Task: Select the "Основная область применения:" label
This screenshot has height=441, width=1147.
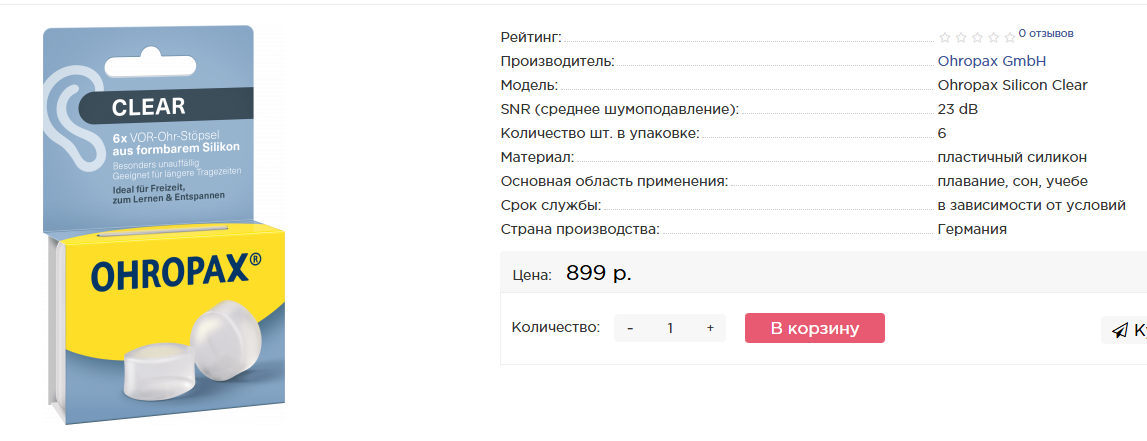Action: click(x=614, y=181)
